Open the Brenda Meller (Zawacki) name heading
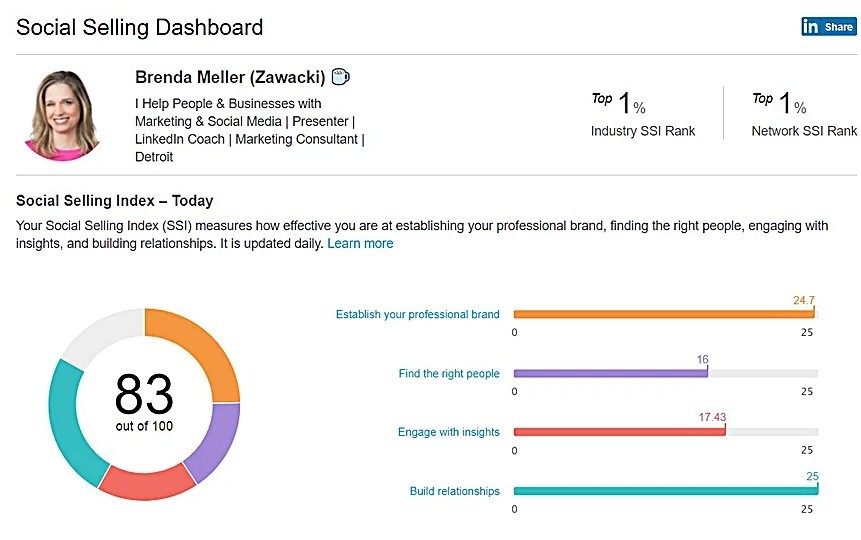 coord(230,77)
